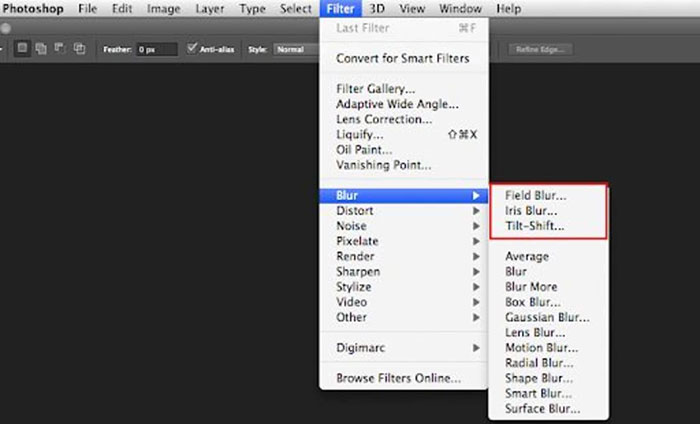
Task: Select the Subtract from selection icon
Action: click(60, 48)
